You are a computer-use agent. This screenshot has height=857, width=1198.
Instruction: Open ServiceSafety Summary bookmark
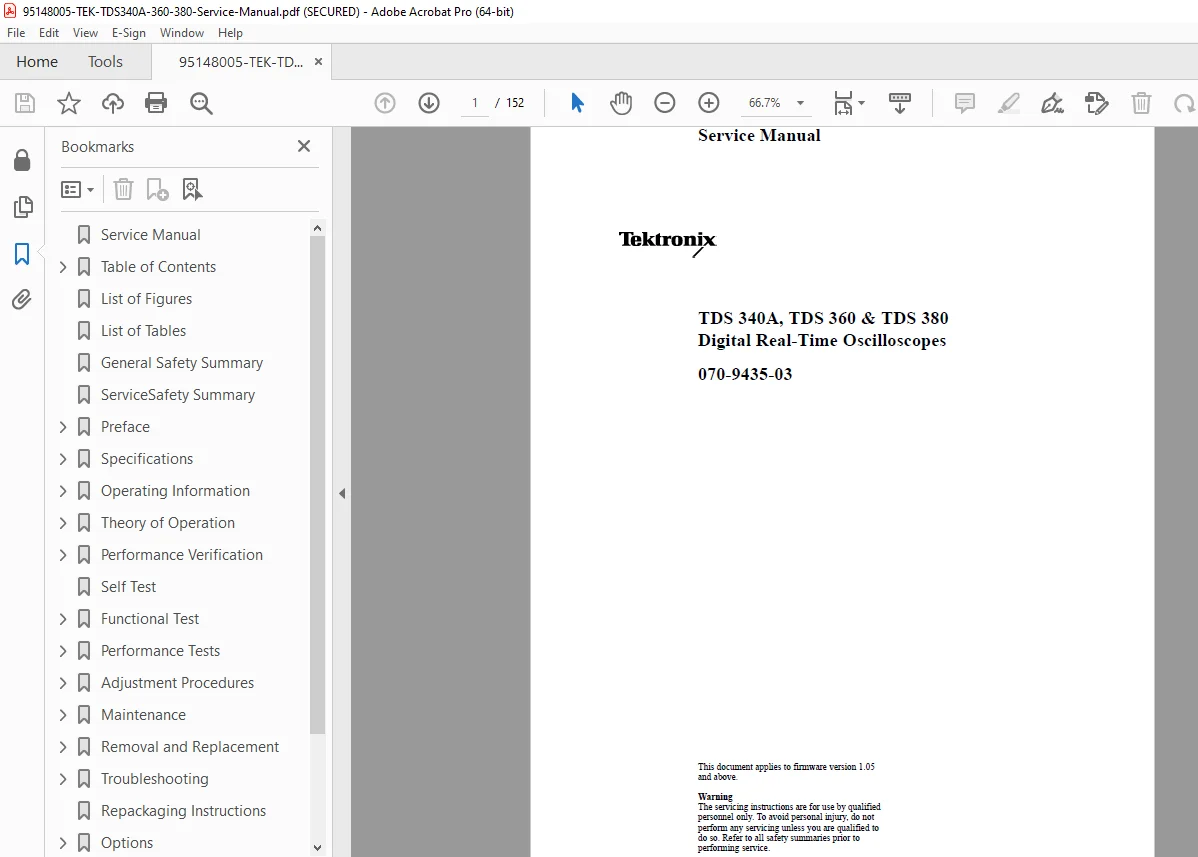click(x=178, y=395)
